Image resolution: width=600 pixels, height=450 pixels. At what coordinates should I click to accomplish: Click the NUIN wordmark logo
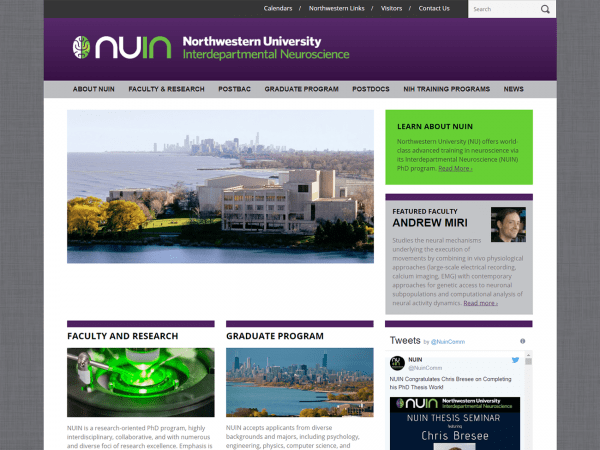pos(133,47)
